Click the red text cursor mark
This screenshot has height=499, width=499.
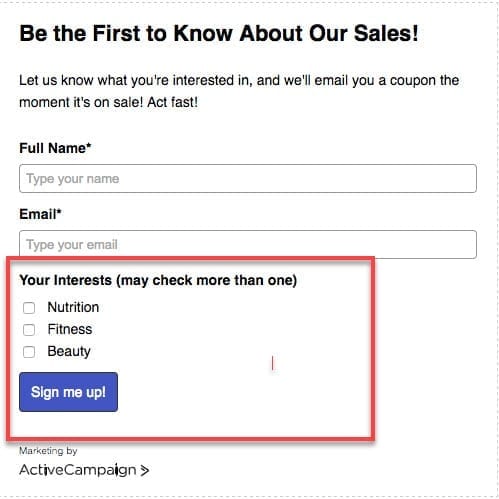[x=272, y=363]
